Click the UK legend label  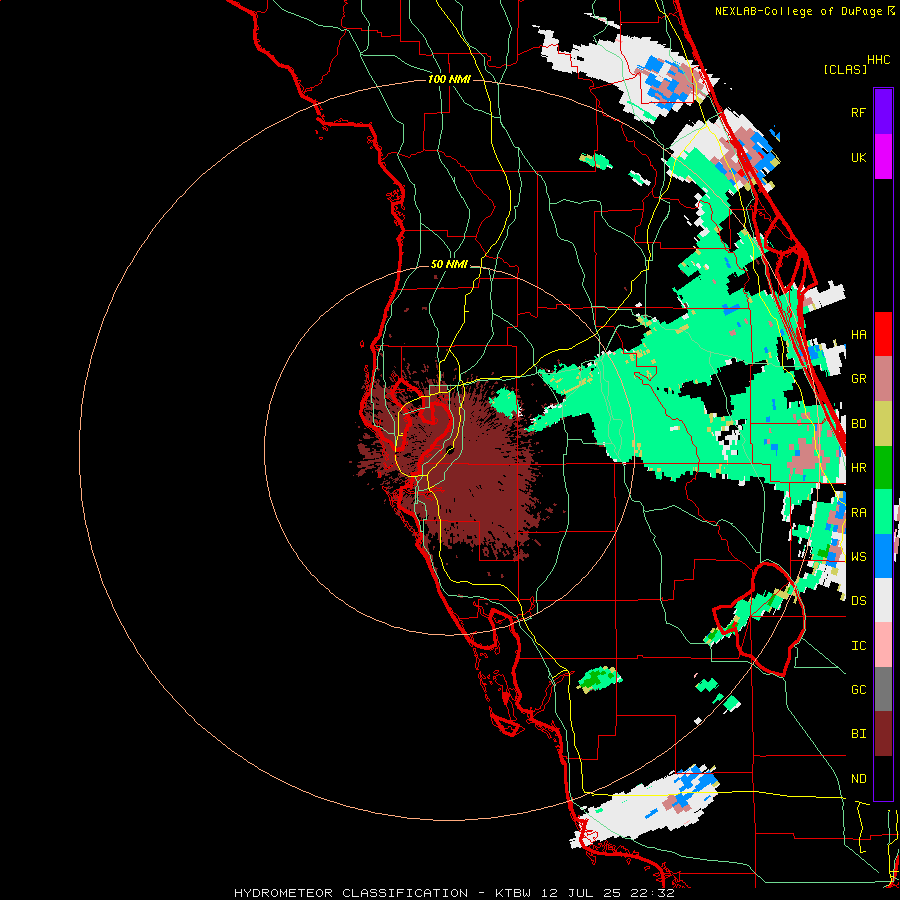(x=858, y=157)
